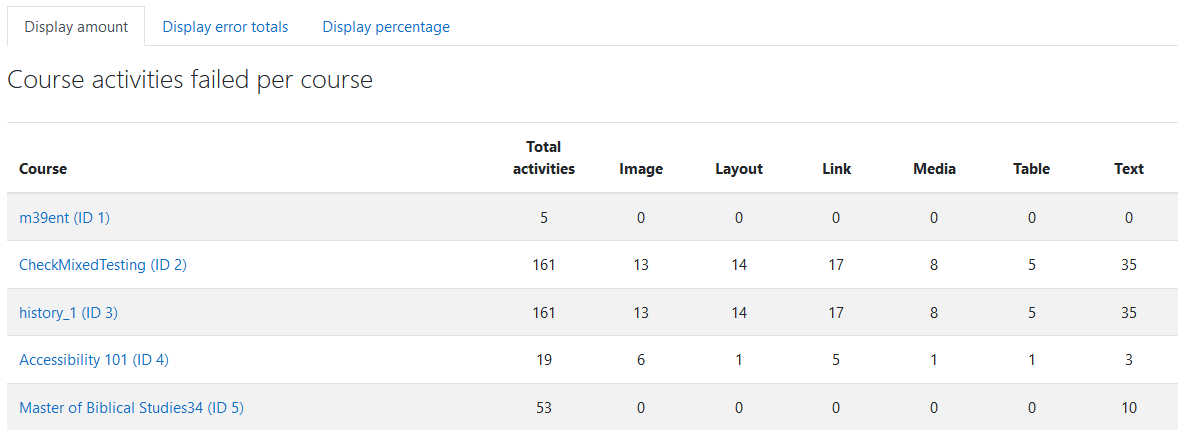This screenshot has height=436, width=1185.
Task: Select Link value 5 in Accessibility 101 row
Action: (x=837, y=360)
